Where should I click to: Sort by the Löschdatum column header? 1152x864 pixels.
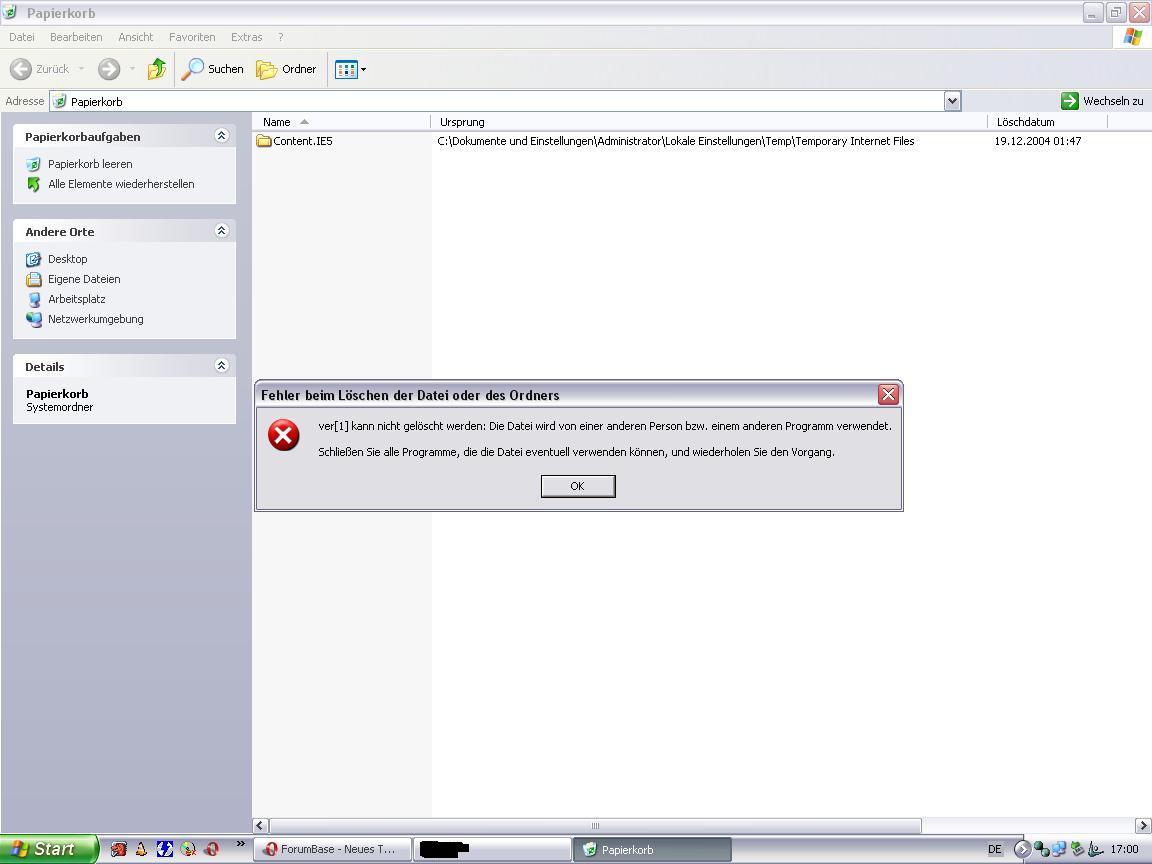point(1048,122)
